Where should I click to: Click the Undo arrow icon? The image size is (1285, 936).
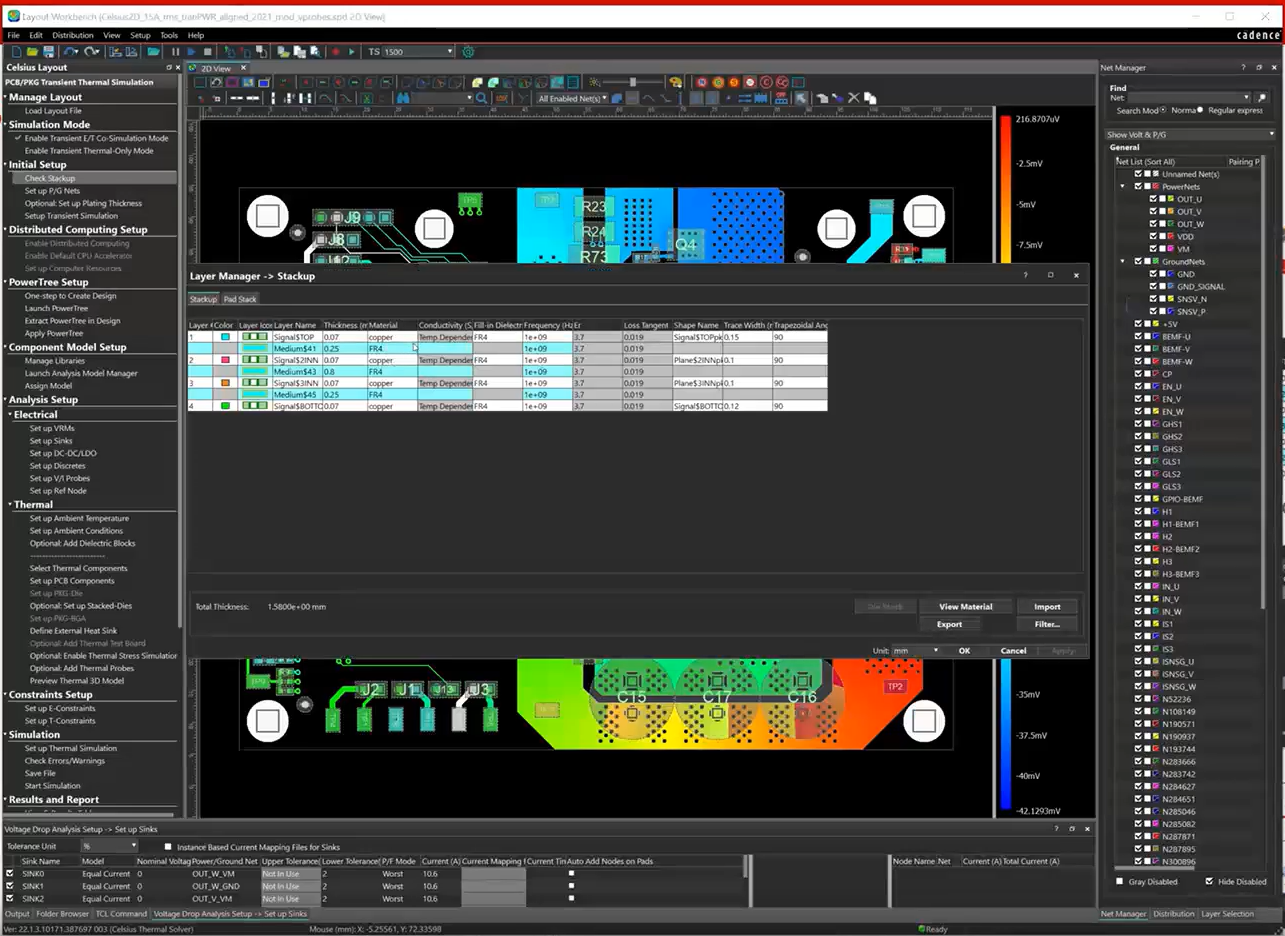point(70,51)
